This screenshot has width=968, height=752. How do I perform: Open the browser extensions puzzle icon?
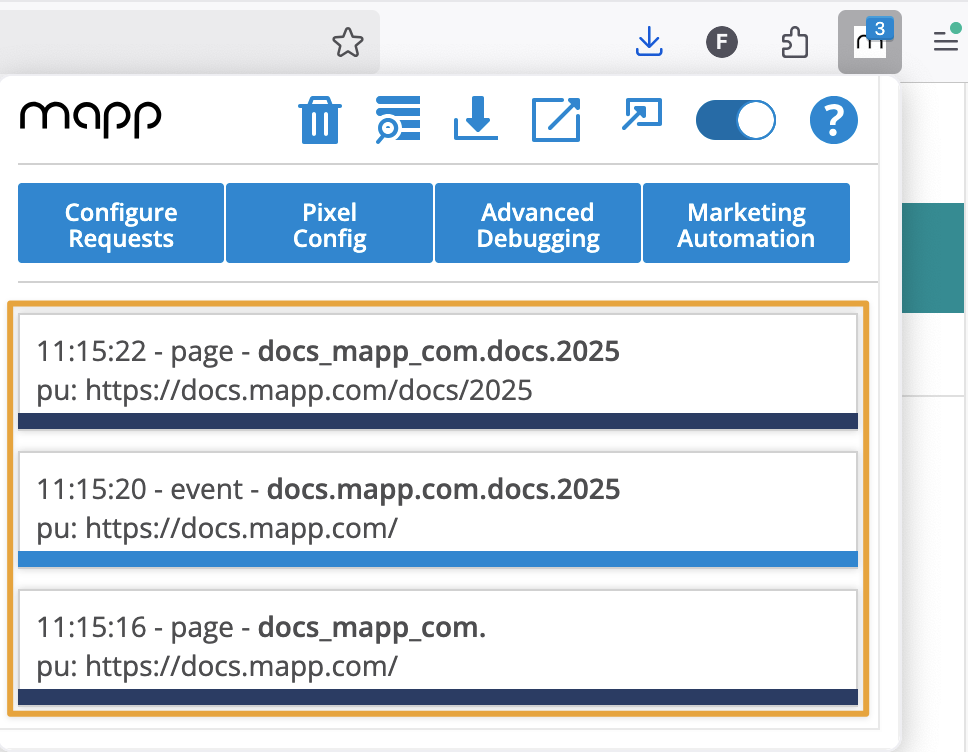[x=795, y=43]
